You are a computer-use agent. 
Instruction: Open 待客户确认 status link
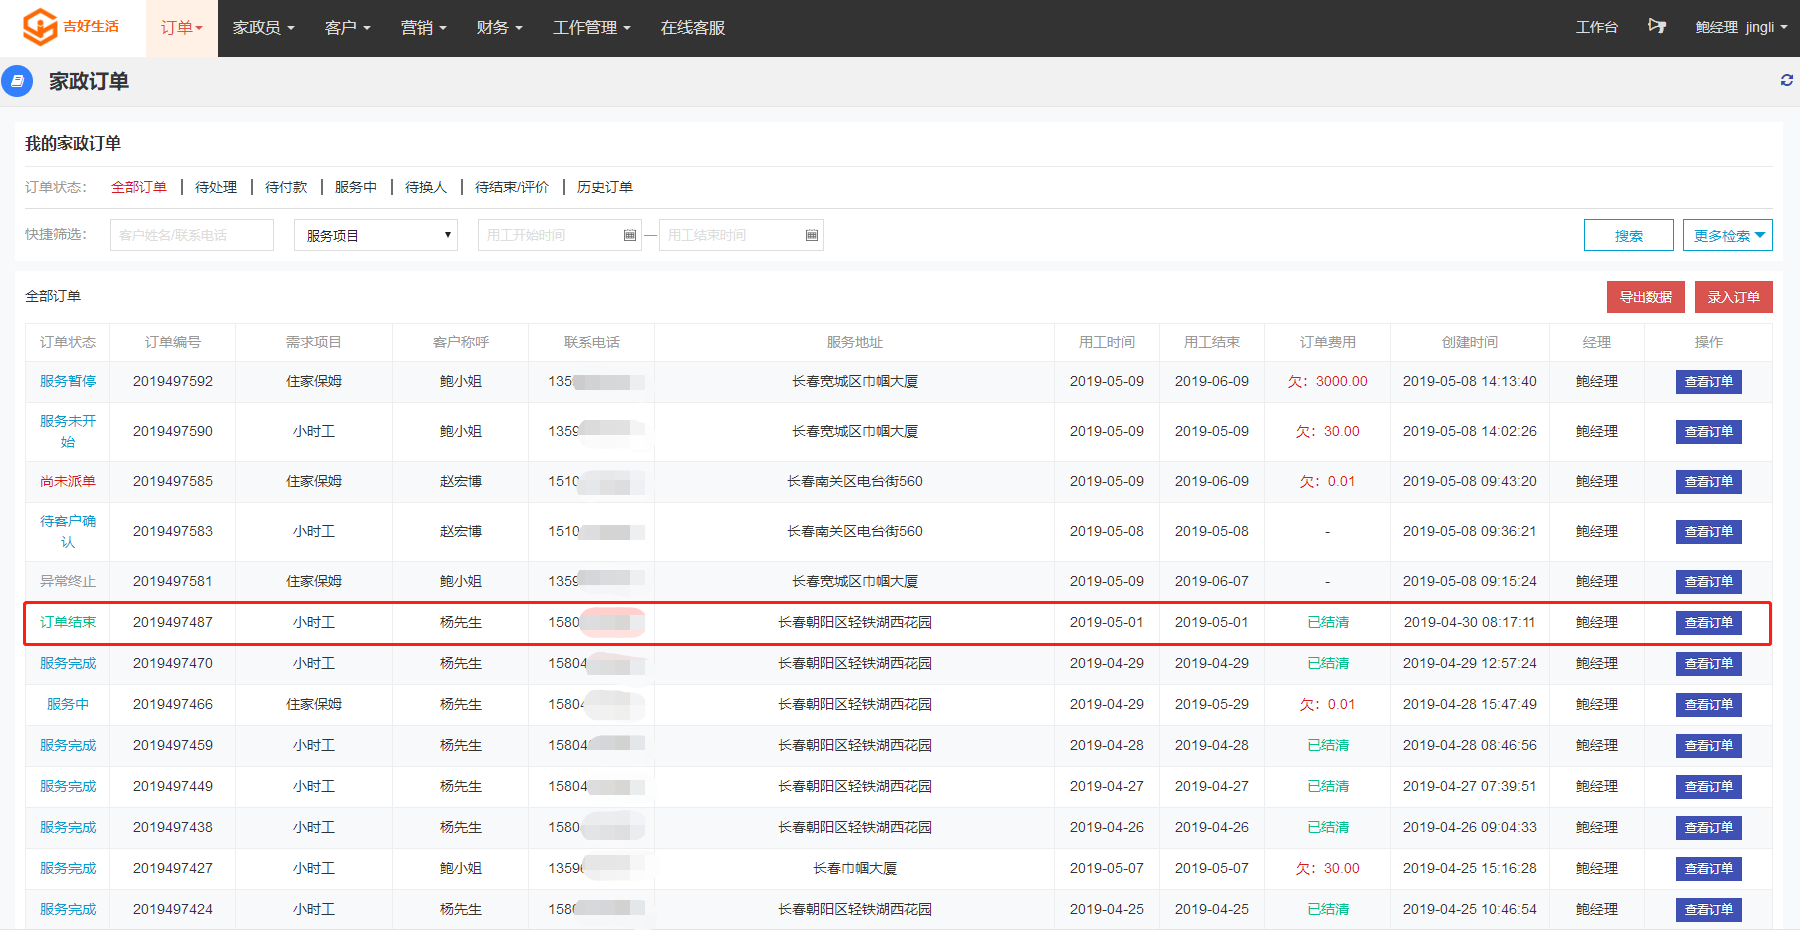click(68, 531)
